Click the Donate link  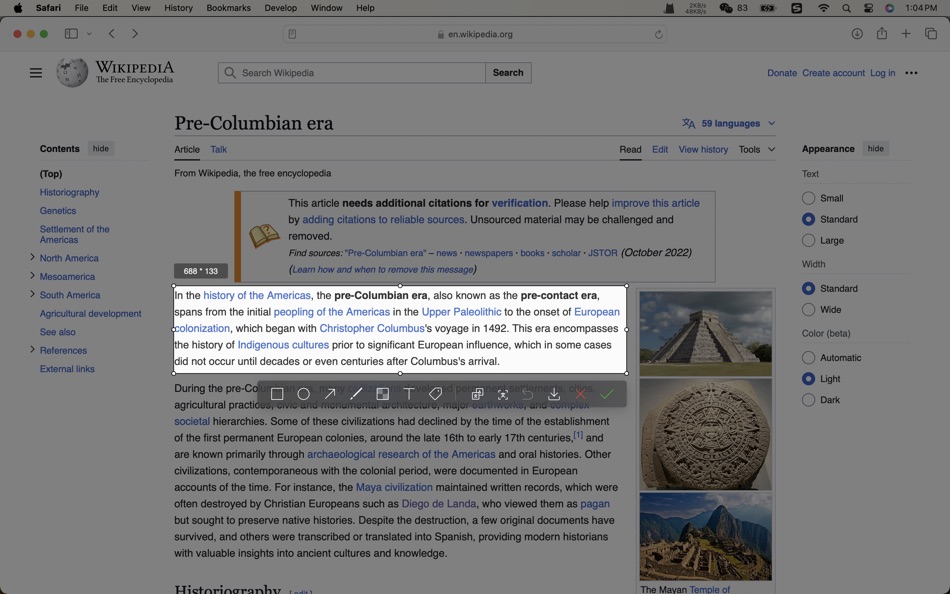point(782,73)
